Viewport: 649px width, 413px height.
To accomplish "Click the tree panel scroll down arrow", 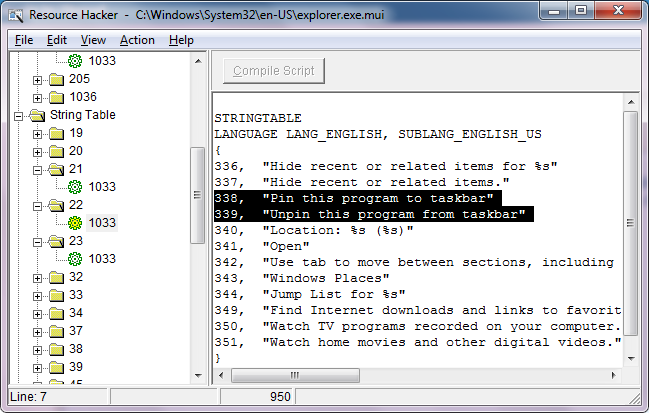I will pos(198,376).
